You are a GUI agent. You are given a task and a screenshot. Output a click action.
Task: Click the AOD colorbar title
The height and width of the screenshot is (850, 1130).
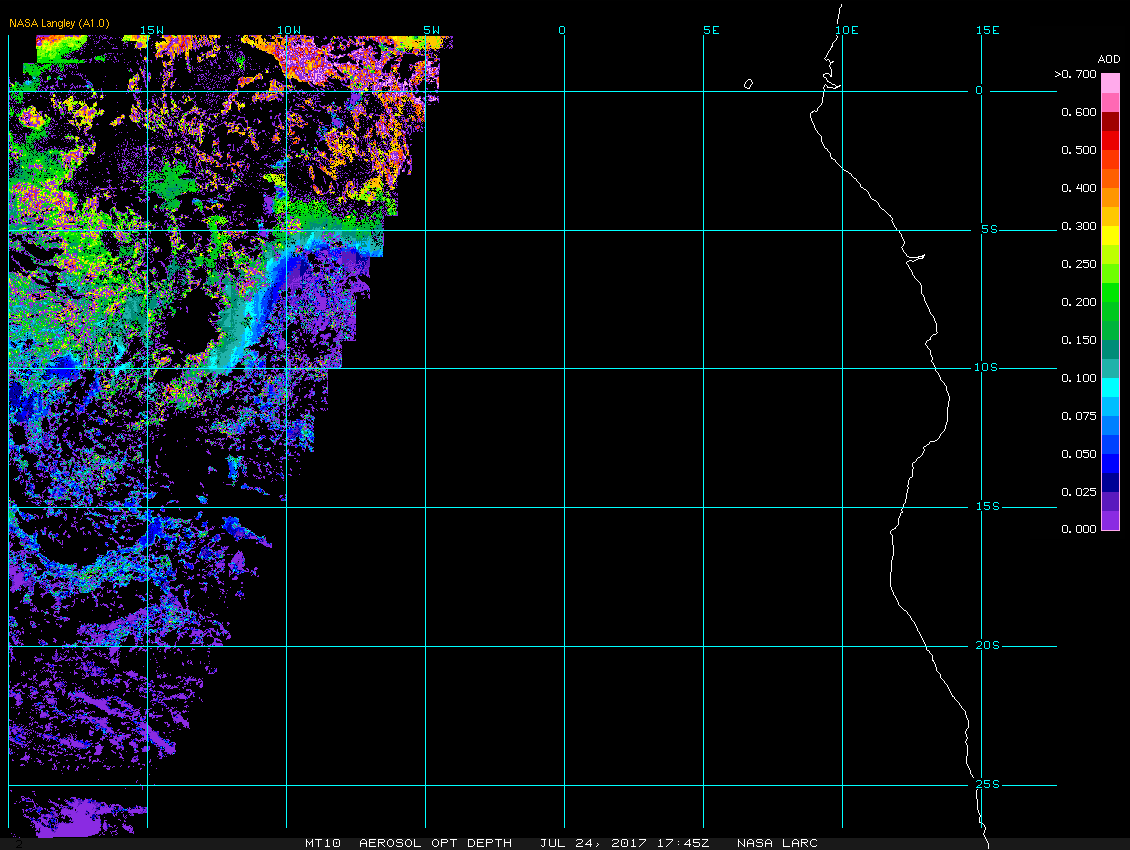1108,59
